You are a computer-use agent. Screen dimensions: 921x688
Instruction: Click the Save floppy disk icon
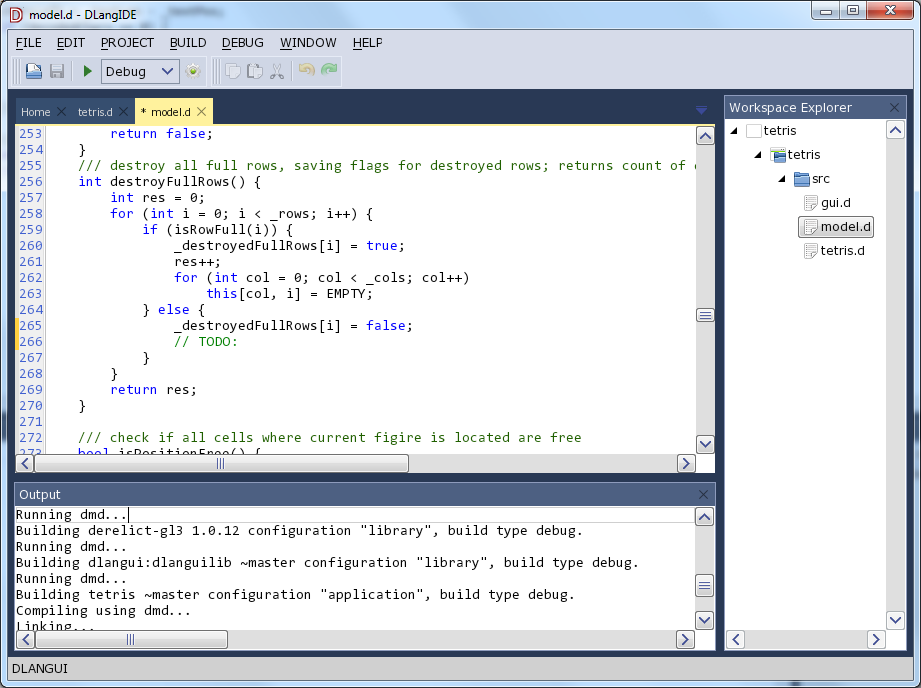pos(57,71)
